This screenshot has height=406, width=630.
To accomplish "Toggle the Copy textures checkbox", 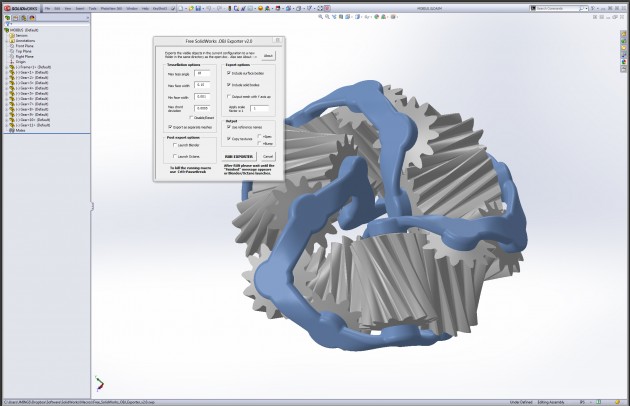I will coord(229,139).
